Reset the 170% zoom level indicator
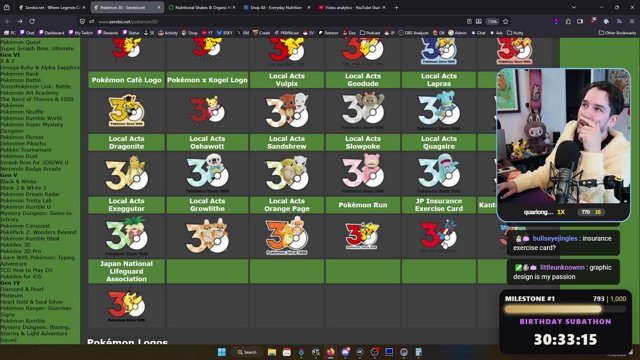 [492, 21]
